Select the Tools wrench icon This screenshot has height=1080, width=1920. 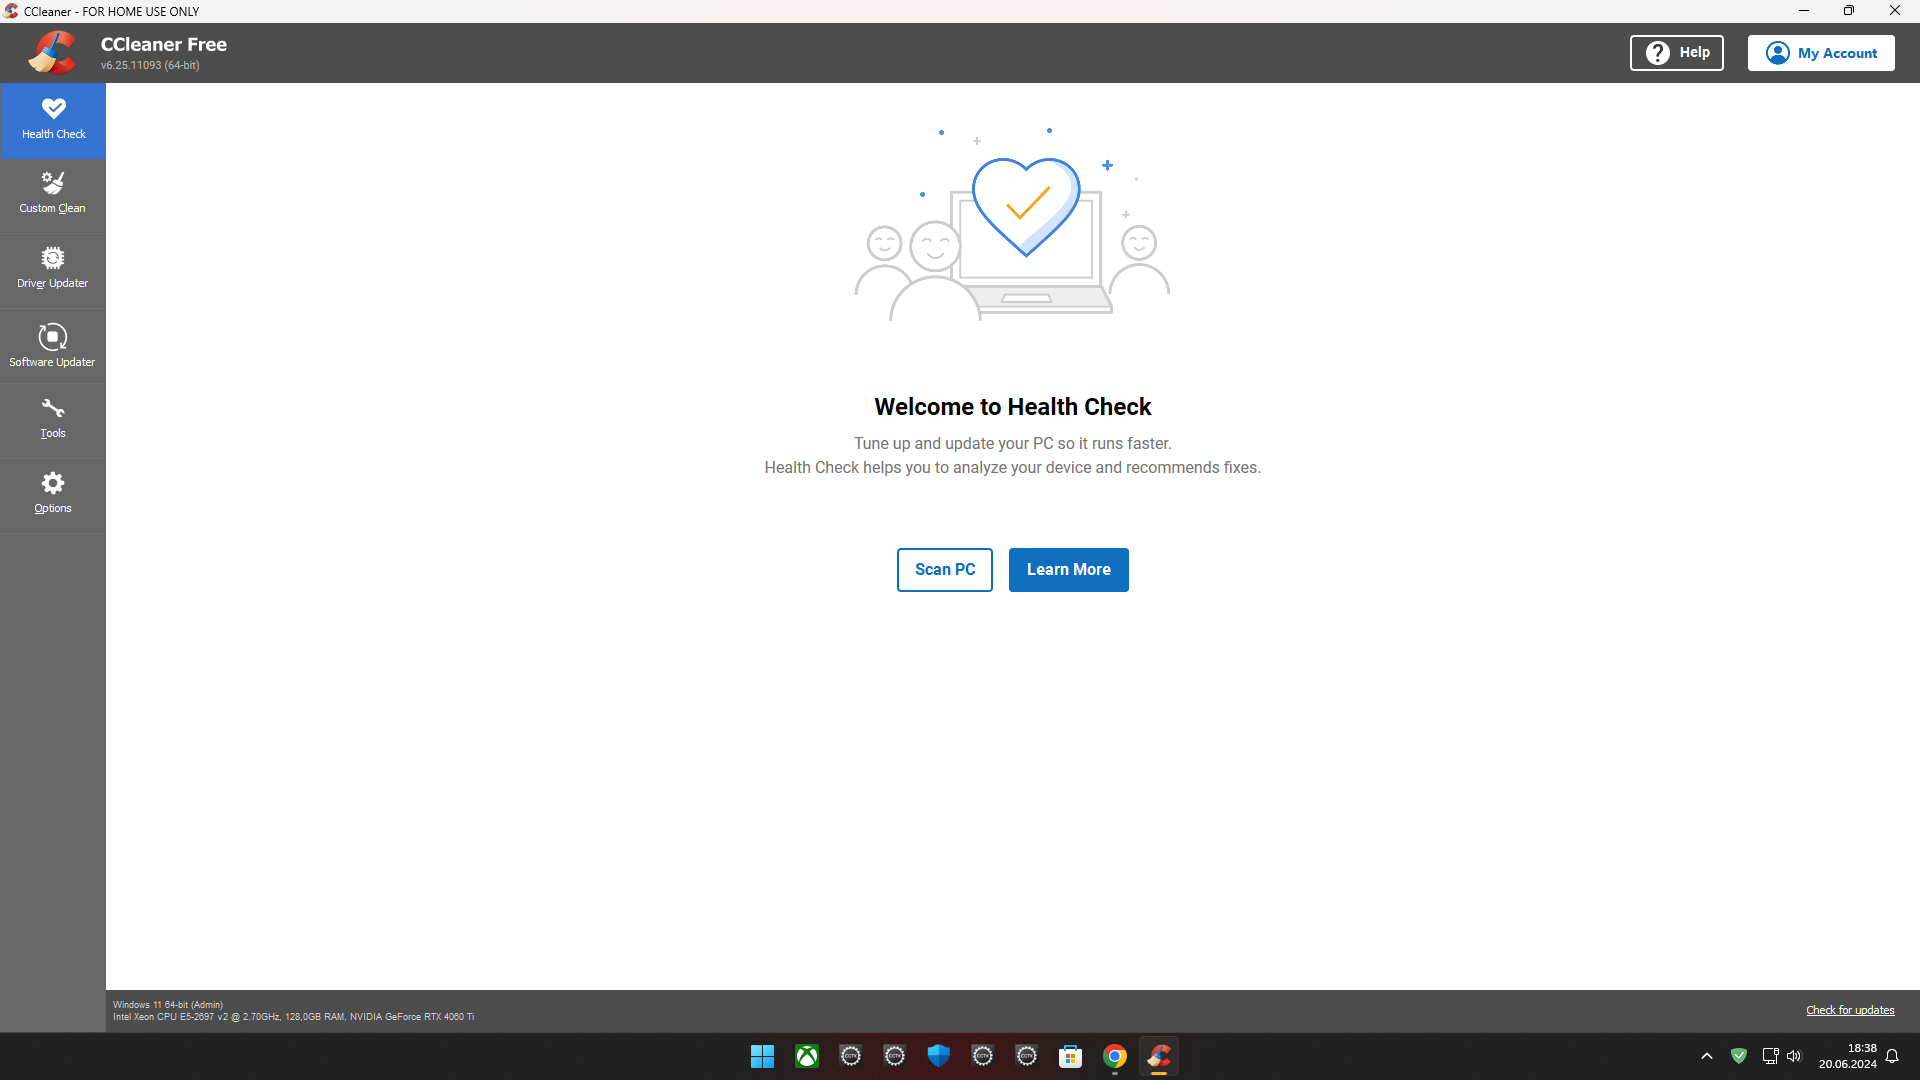52,418
